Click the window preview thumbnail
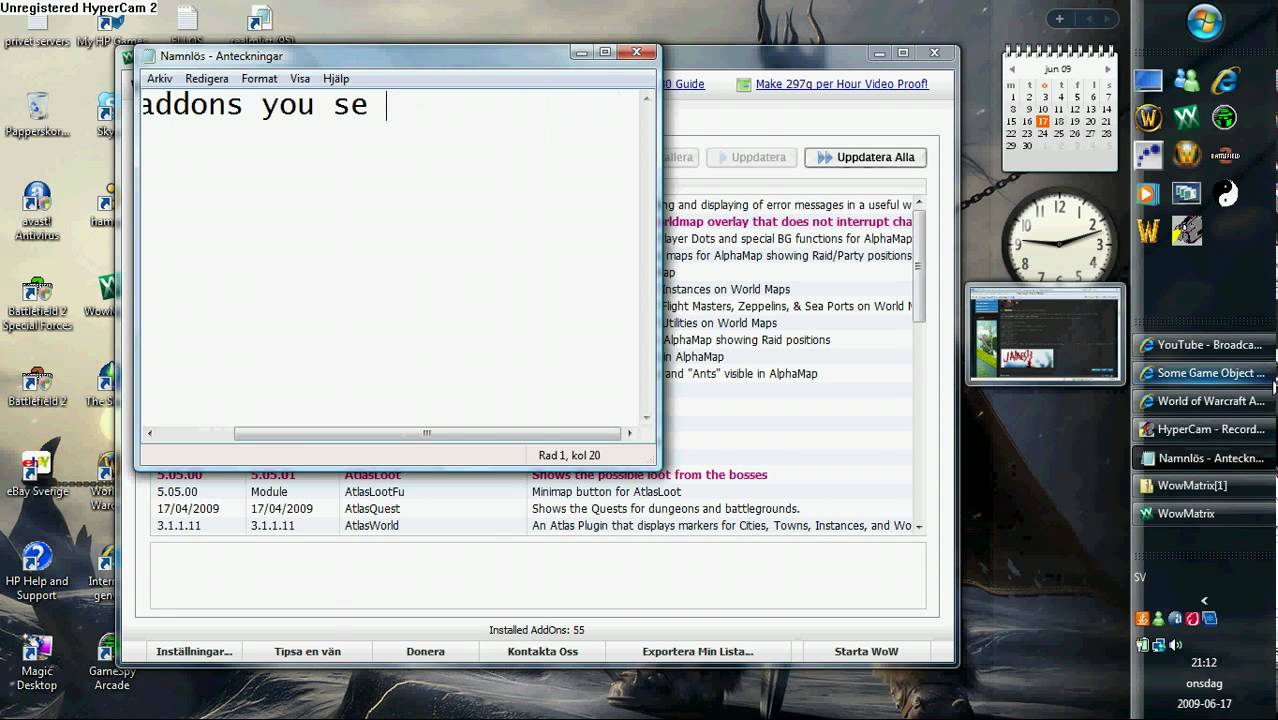1278x720 pixels. tap(1045, 335)
